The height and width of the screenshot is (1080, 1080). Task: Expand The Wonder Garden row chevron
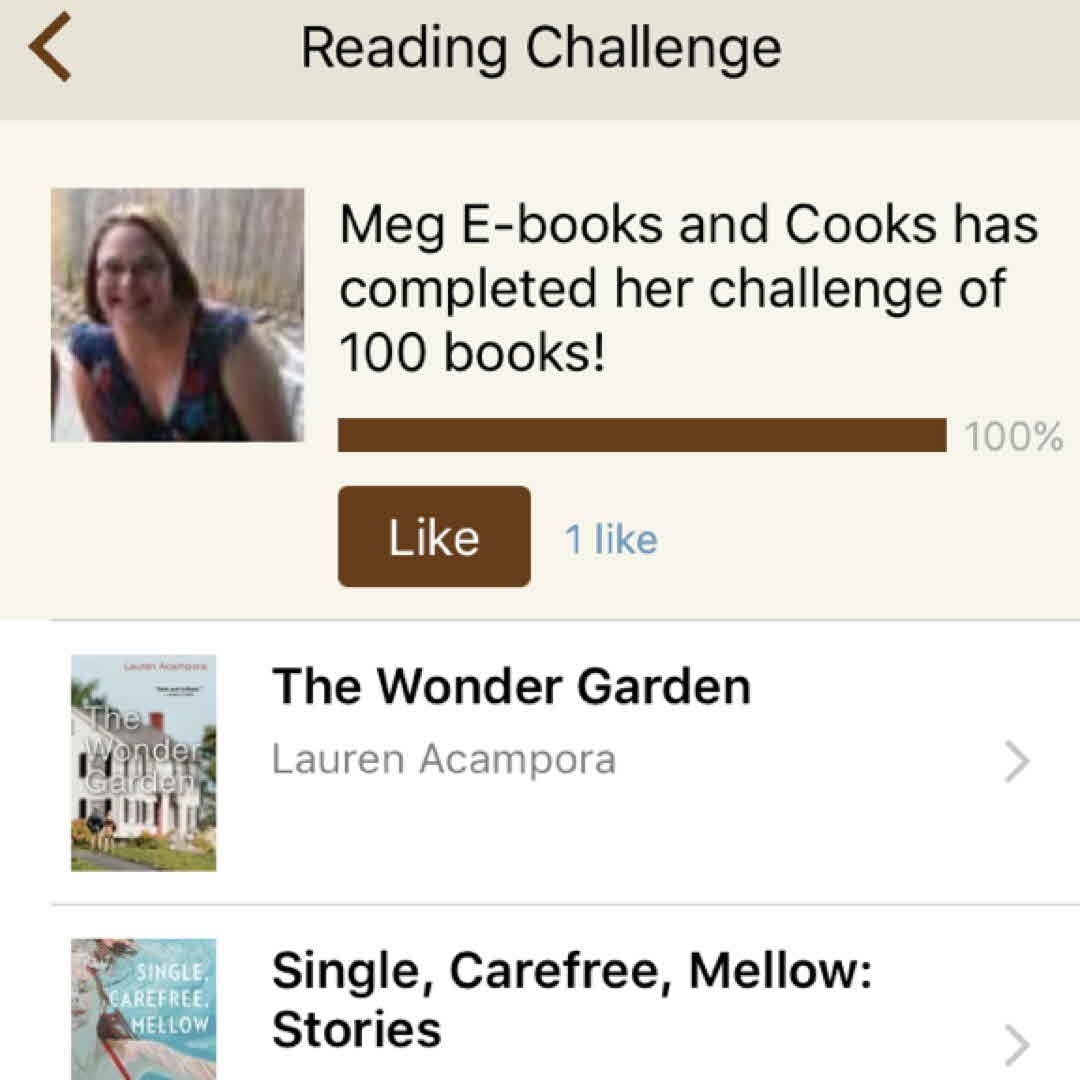point(1016,763)
